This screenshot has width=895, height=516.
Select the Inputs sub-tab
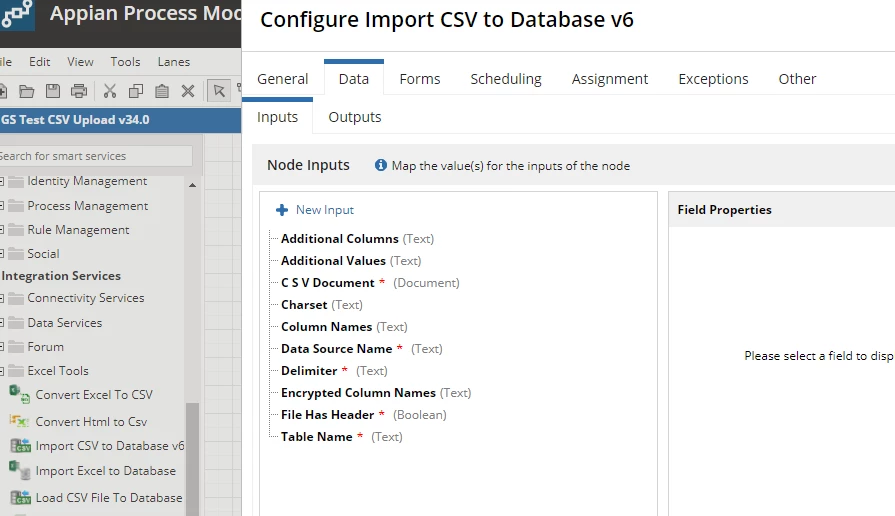tap(277, 116)
